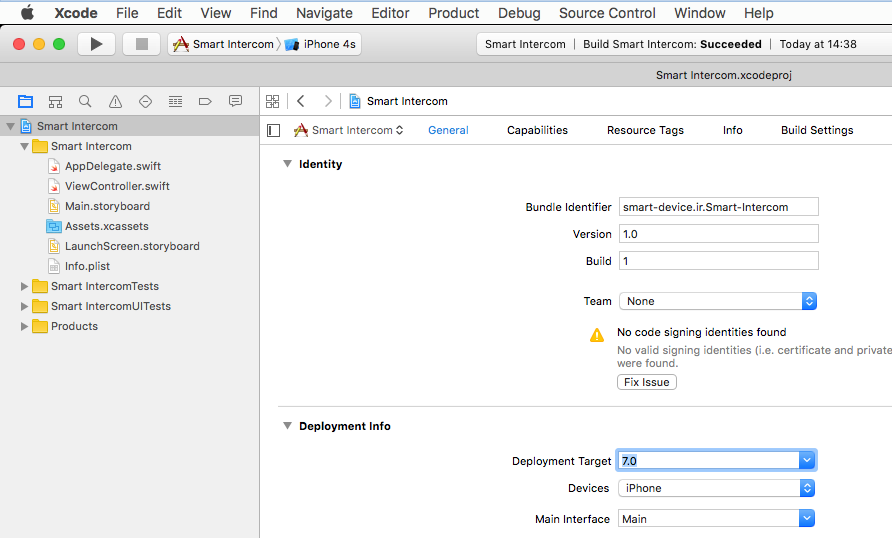
Task: Switch to the Capabilities tab
Action: point(537,130)
